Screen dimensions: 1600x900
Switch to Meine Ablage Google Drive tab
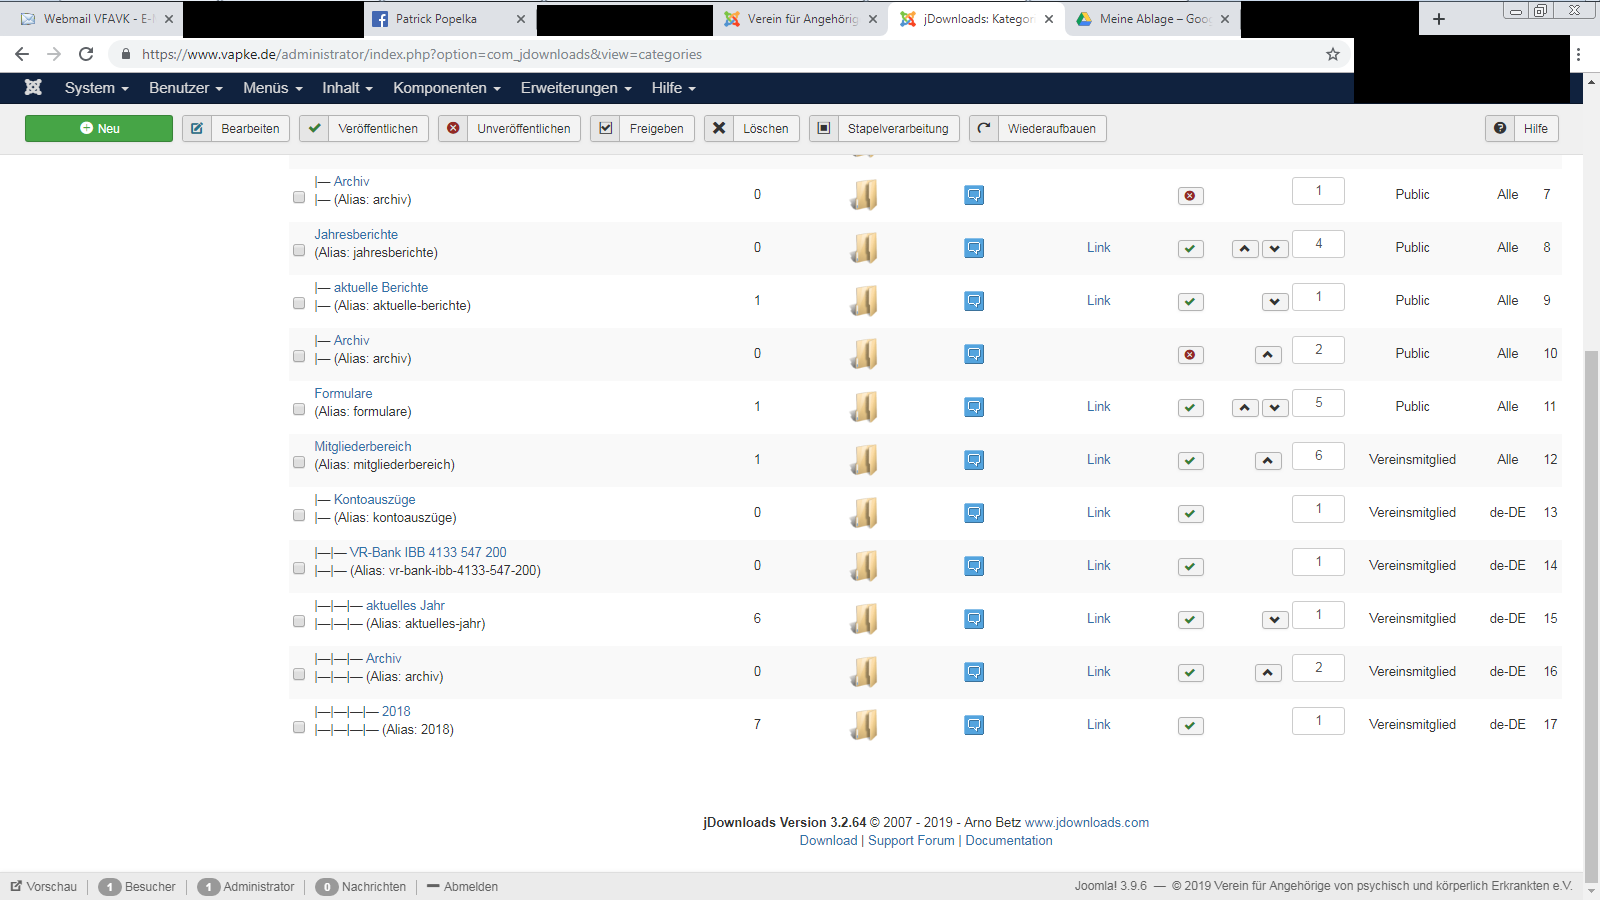(1152, 19)
